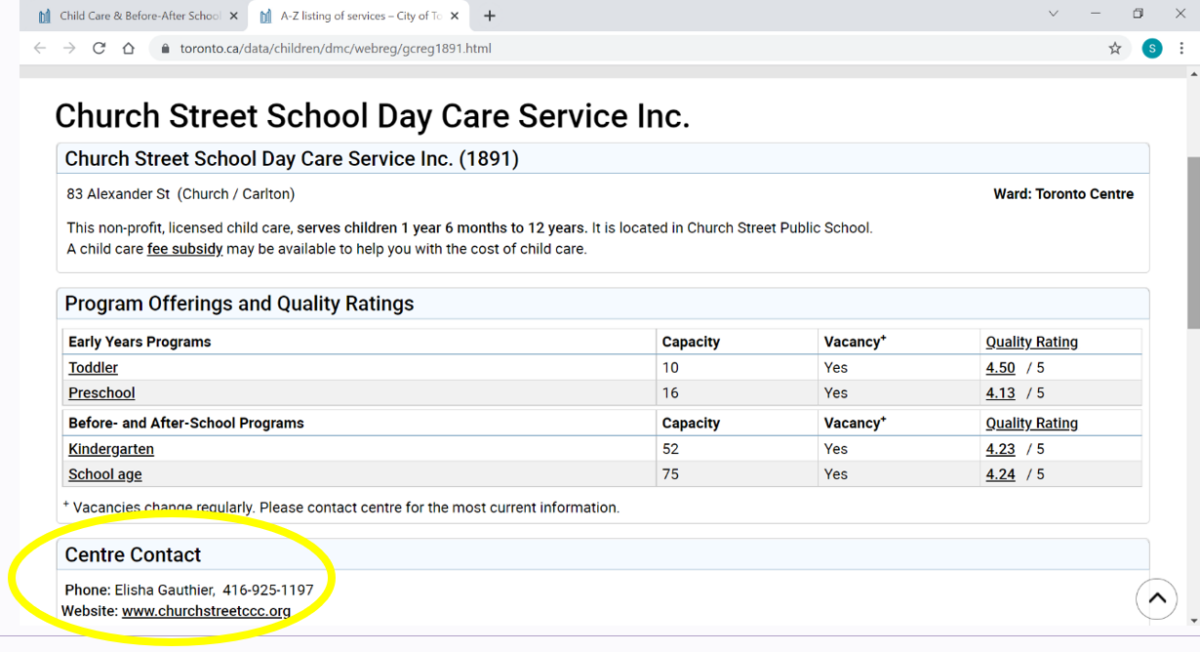Open the browser profile avatar icon

[x=1151, y=47]
